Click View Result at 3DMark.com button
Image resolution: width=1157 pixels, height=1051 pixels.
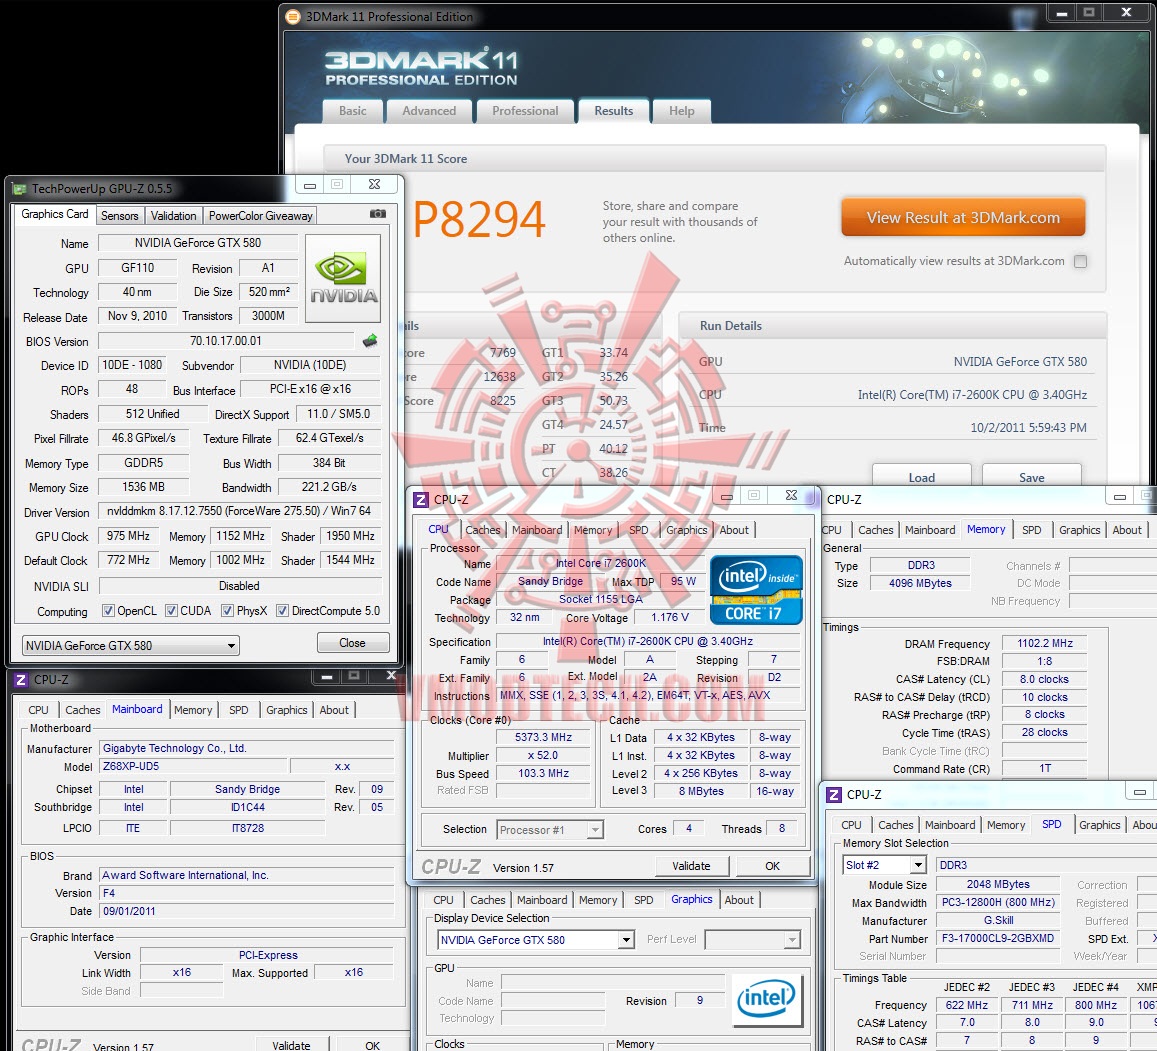pos(963,218)
